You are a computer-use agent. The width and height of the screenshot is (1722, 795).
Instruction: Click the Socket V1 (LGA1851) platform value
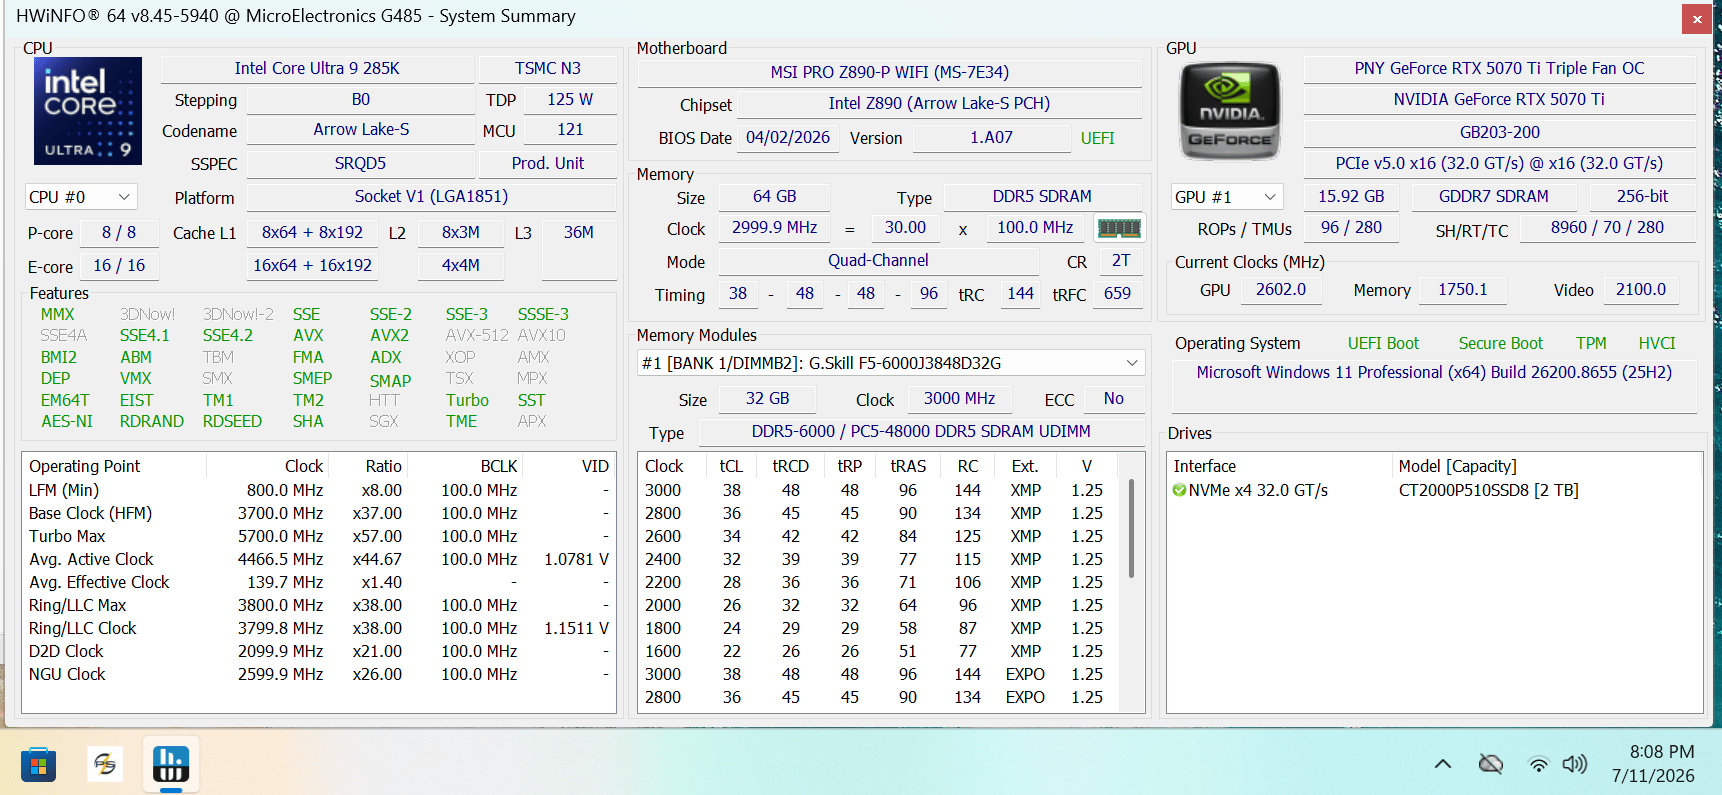click(431, 196)
